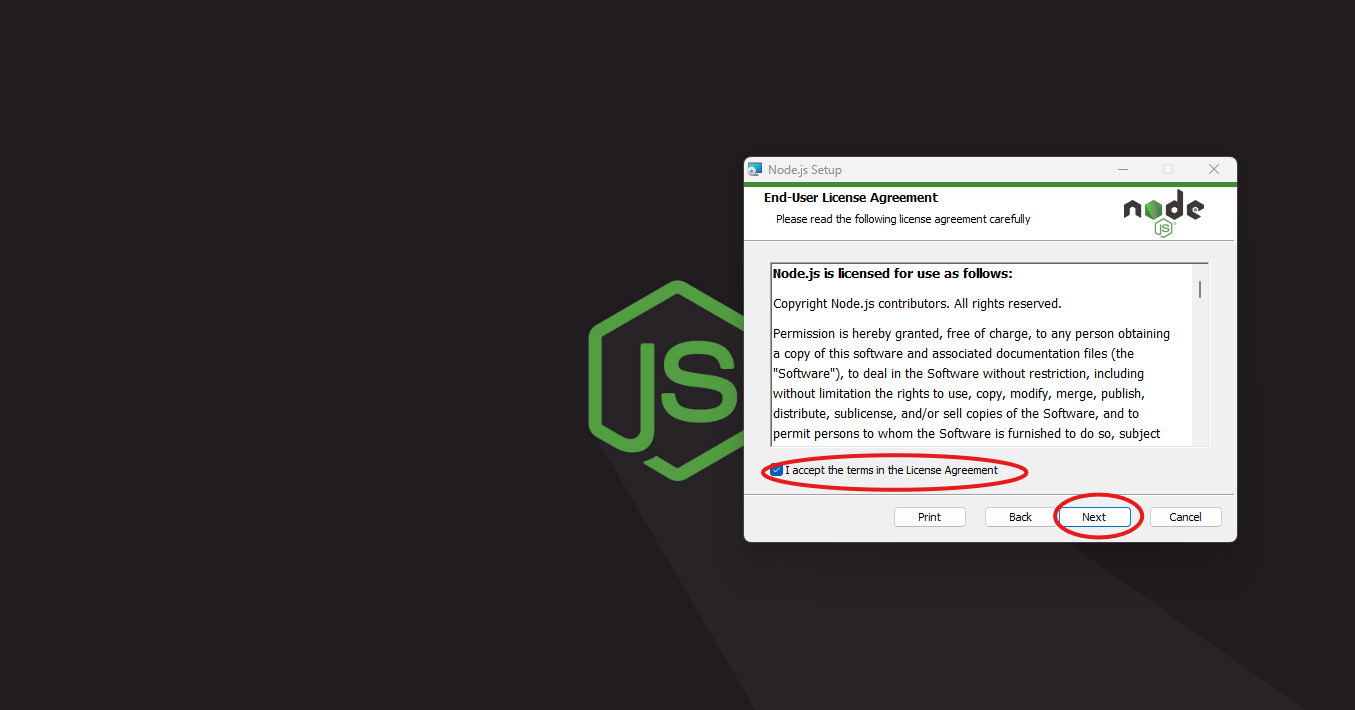The height and width of the screenshot is (710, 1355).
Task: Click the Node.js Setup installer title bar icon
Action: click(x=755, y=170)
